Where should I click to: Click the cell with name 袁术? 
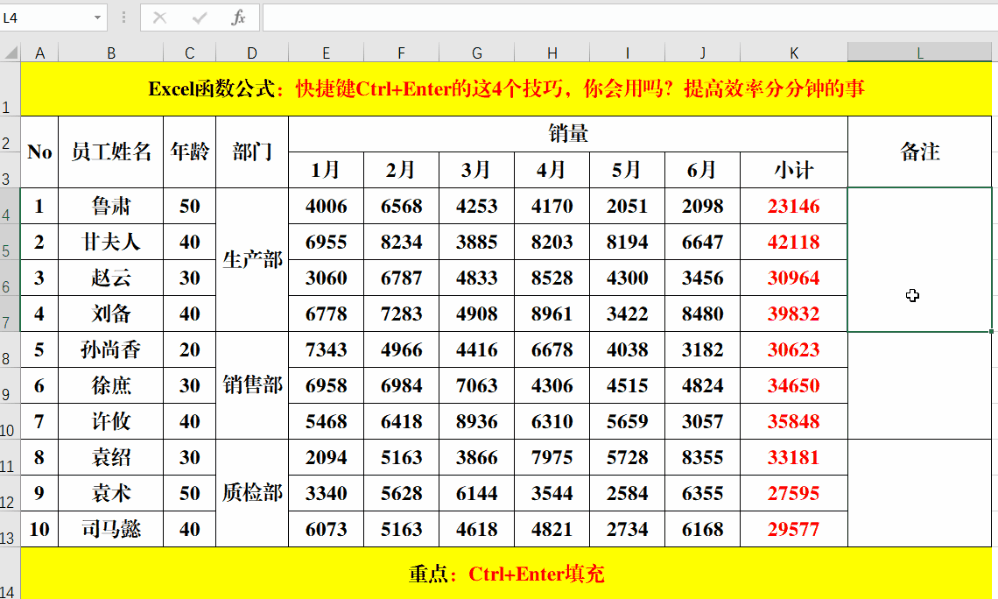pos(111,493)
